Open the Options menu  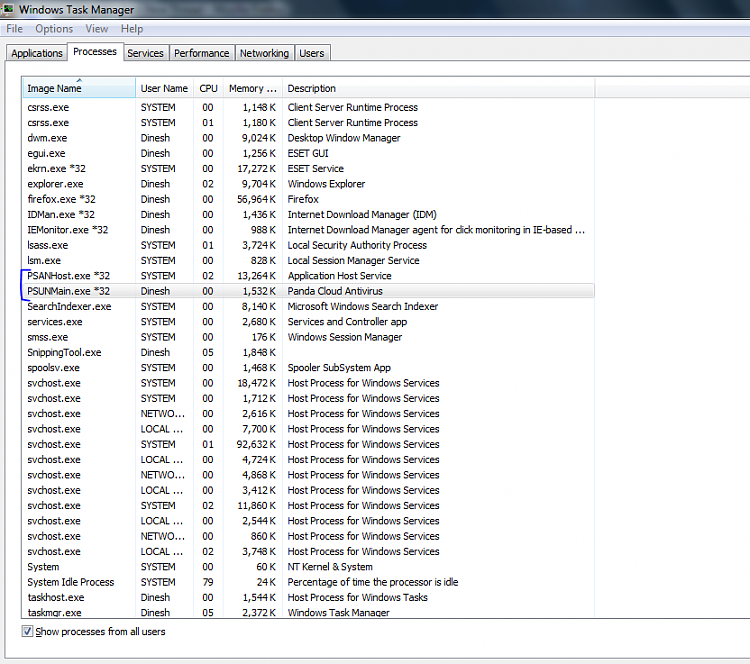coord(54,29)
